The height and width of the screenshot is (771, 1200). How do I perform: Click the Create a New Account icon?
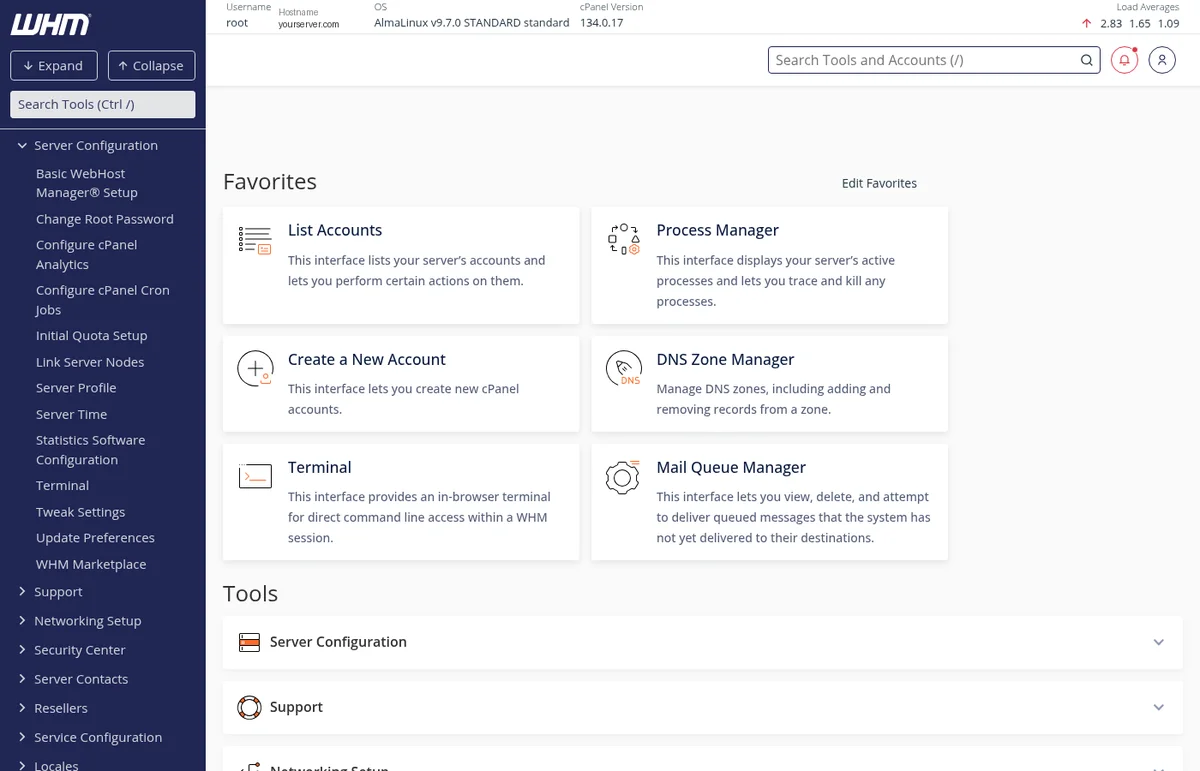(255, 368)
